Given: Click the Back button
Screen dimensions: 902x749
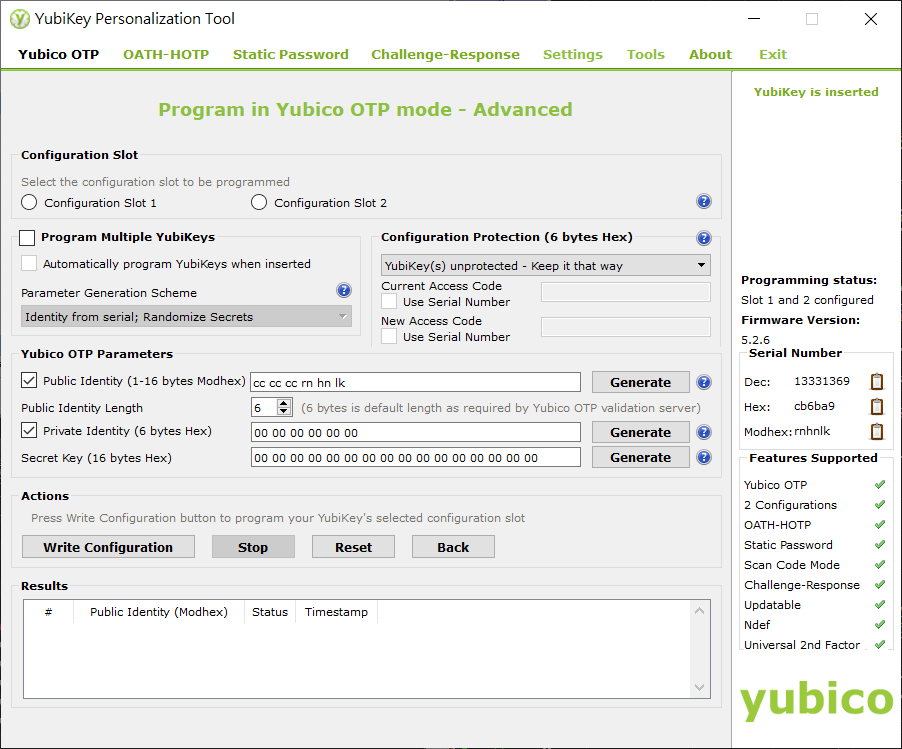Looking at the screenshot, I should 453,547.
